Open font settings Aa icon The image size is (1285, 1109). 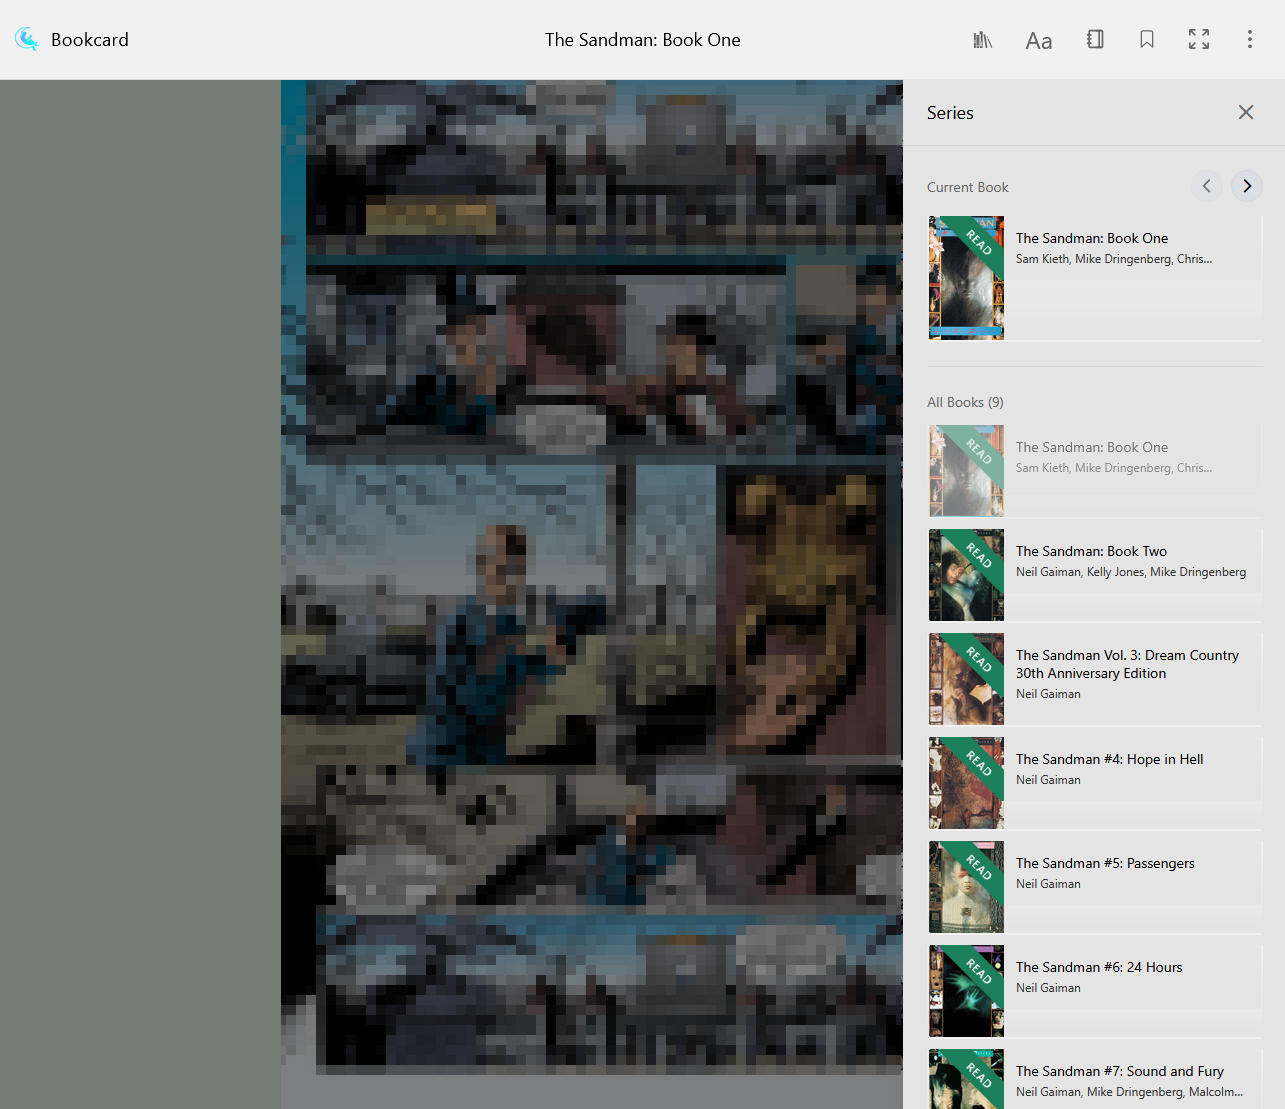[1038, 41]
